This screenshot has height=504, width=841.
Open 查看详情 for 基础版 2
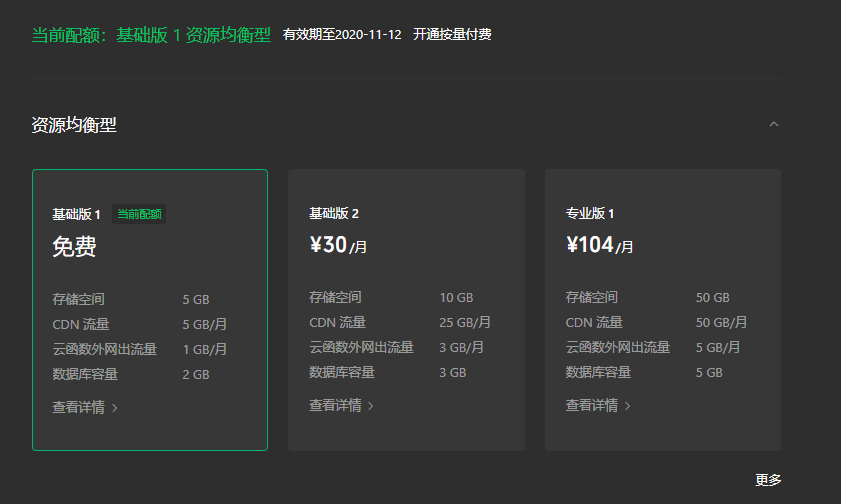[x=341, y=405]
